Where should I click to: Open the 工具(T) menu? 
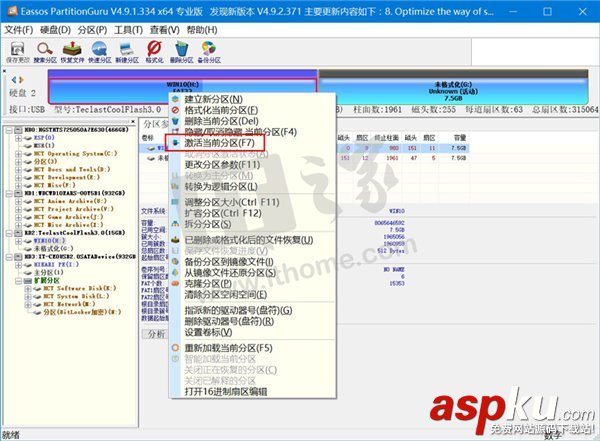coord(128,30)
